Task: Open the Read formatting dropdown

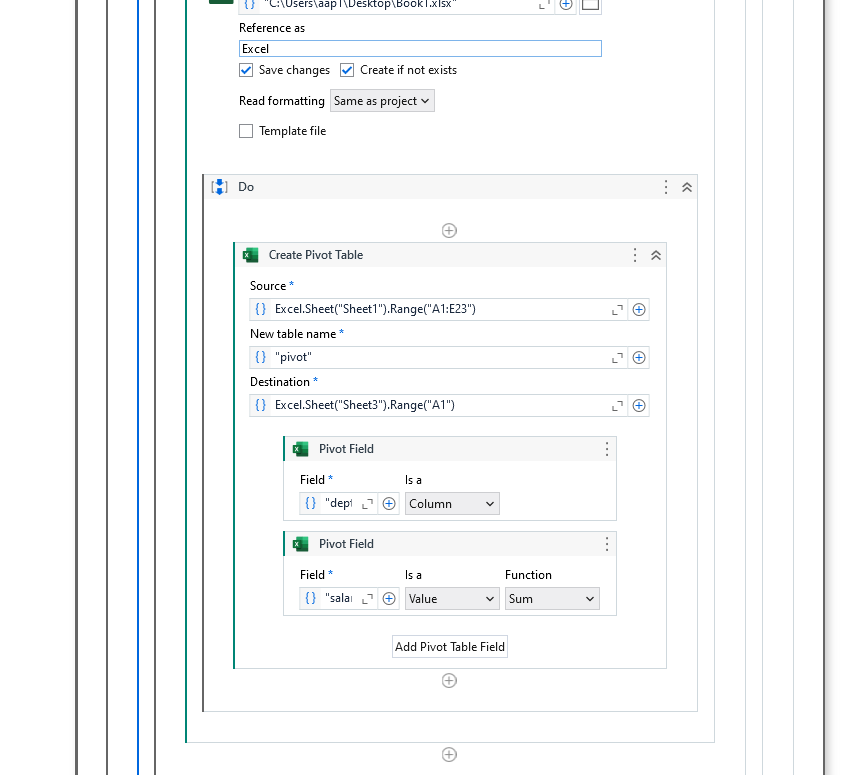Action: (x=382, y=100)
